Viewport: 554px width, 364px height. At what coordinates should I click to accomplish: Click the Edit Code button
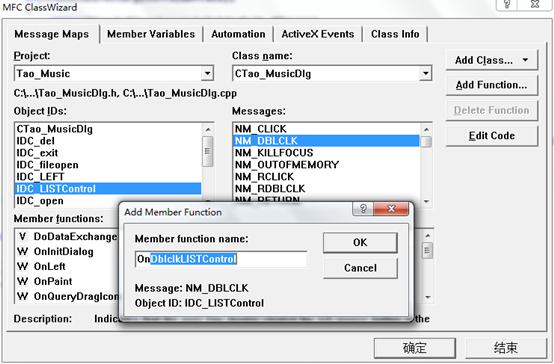point(491,136)
